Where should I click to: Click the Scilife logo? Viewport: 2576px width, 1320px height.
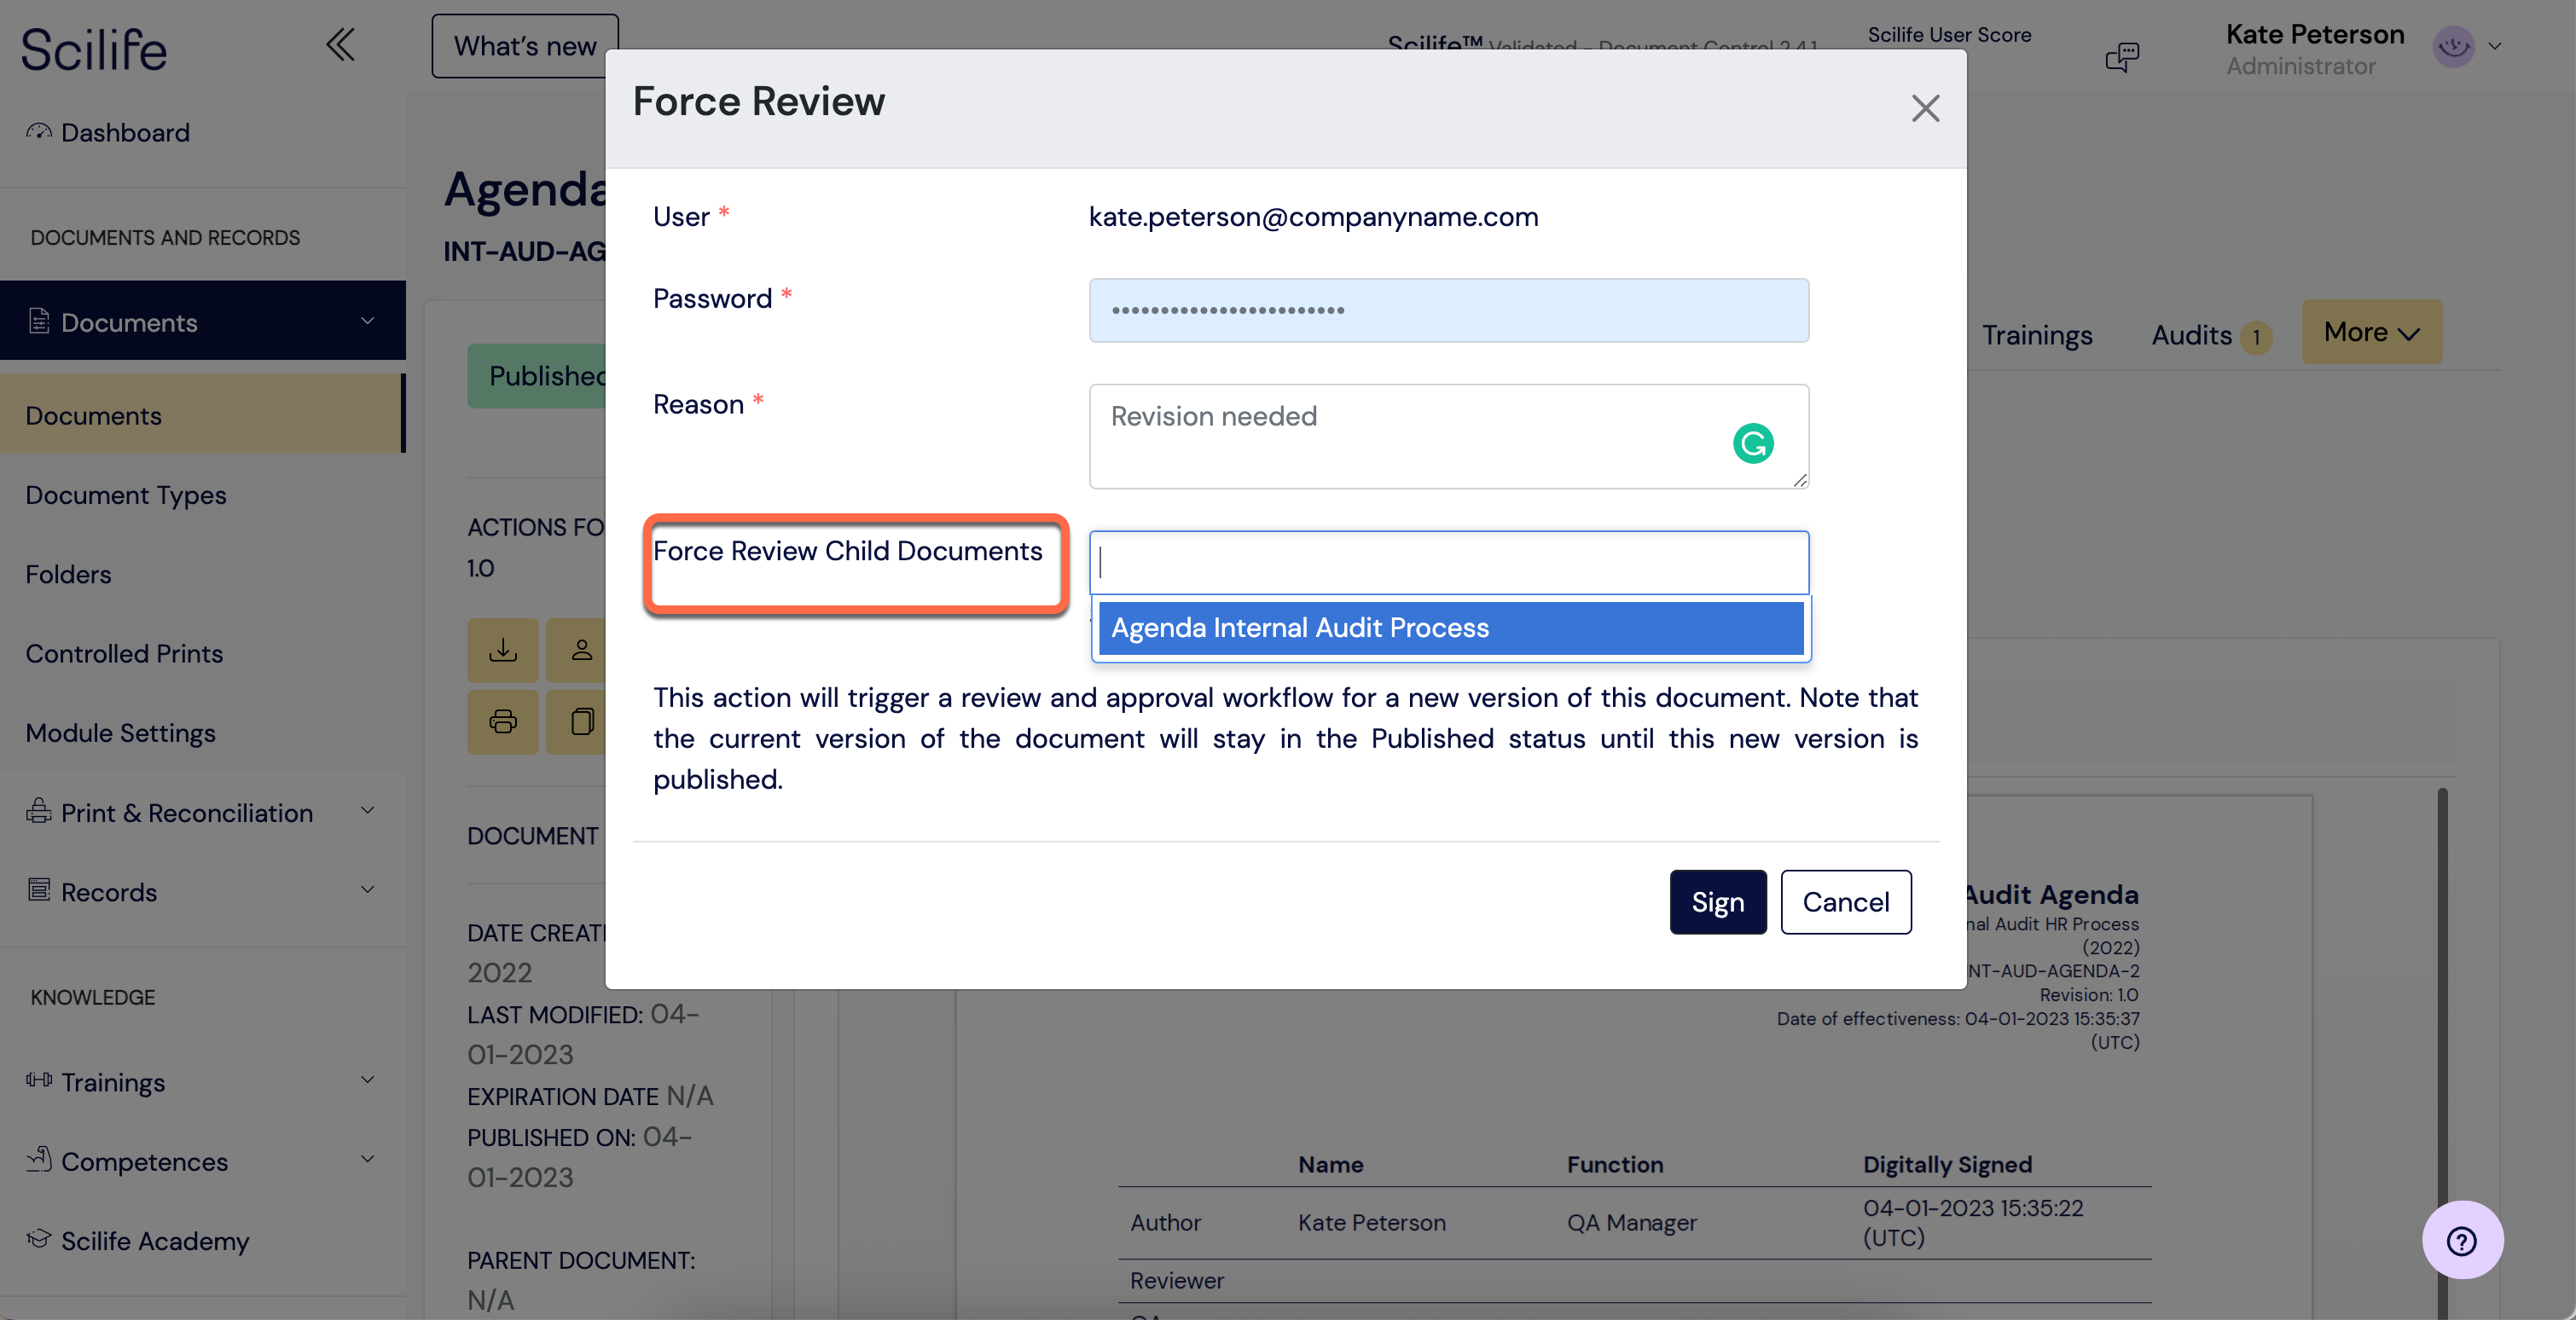(x=95, y=49)
